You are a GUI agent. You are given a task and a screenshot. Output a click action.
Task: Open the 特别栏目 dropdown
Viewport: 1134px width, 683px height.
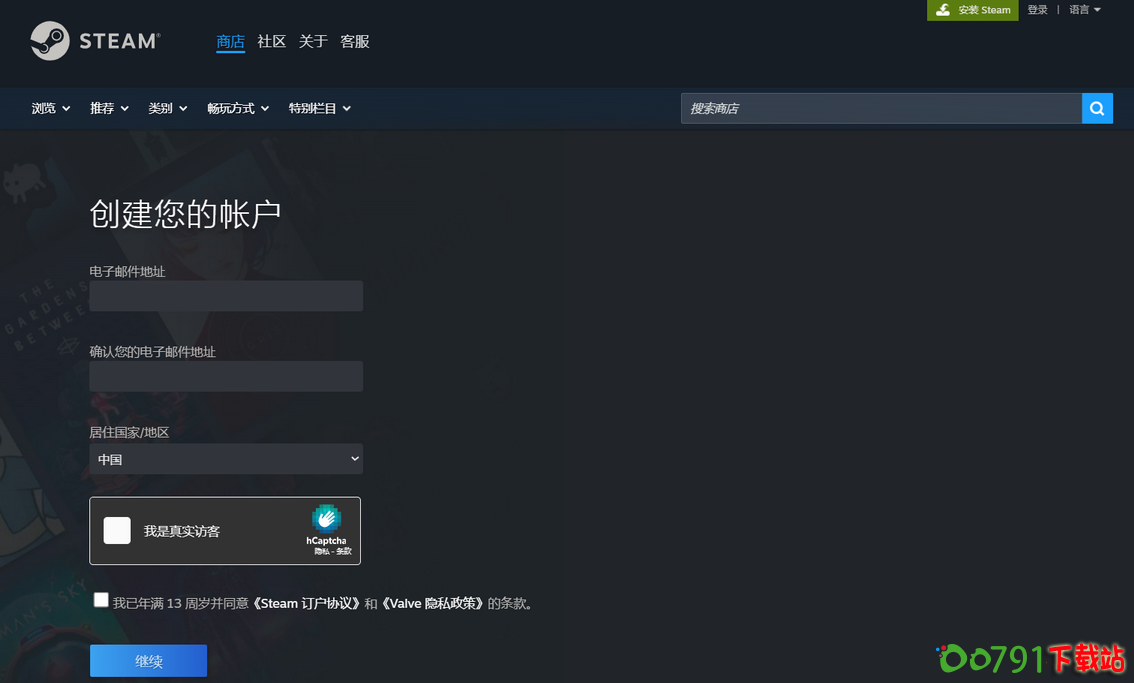(x=319, y=108)
